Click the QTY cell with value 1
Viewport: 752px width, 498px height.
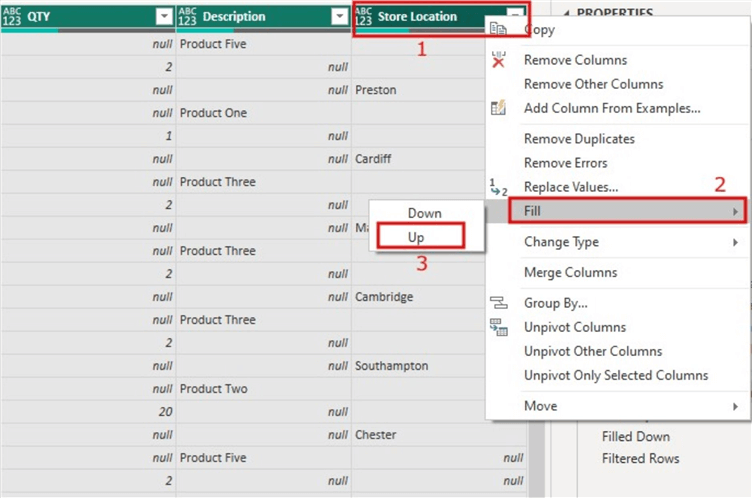tap(88, 136)
